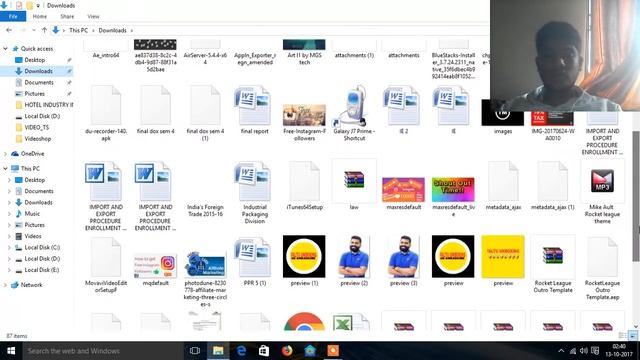Open the PPR 5 (1) Word document
Screen dimensions: 640x360
(254, 257)
